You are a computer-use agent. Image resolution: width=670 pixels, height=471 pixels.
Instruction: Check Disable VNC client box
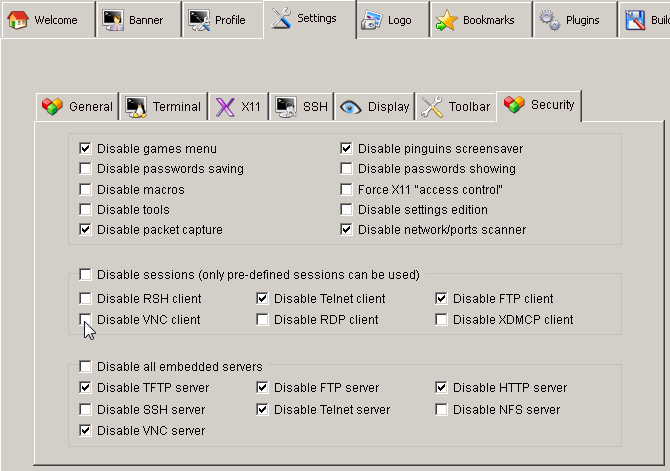click(x=86, y=320)
